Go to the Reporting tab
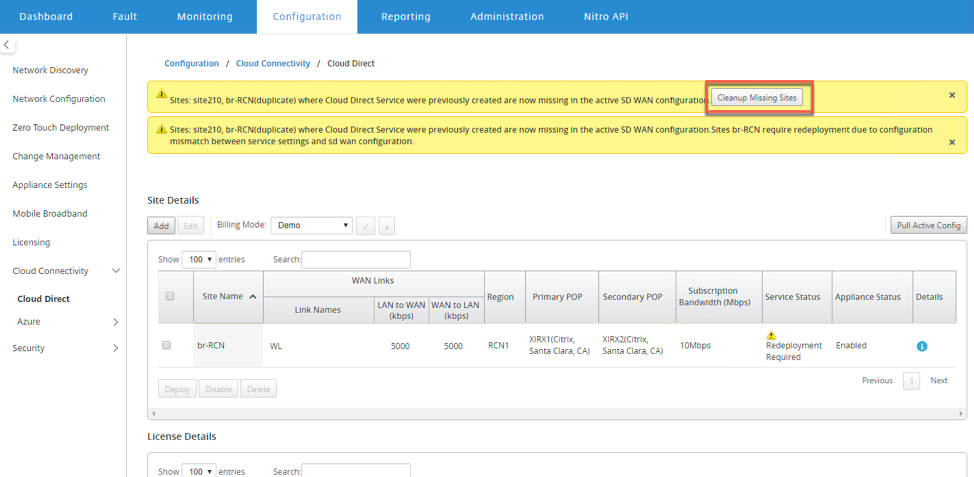 (x=408, y=17)
